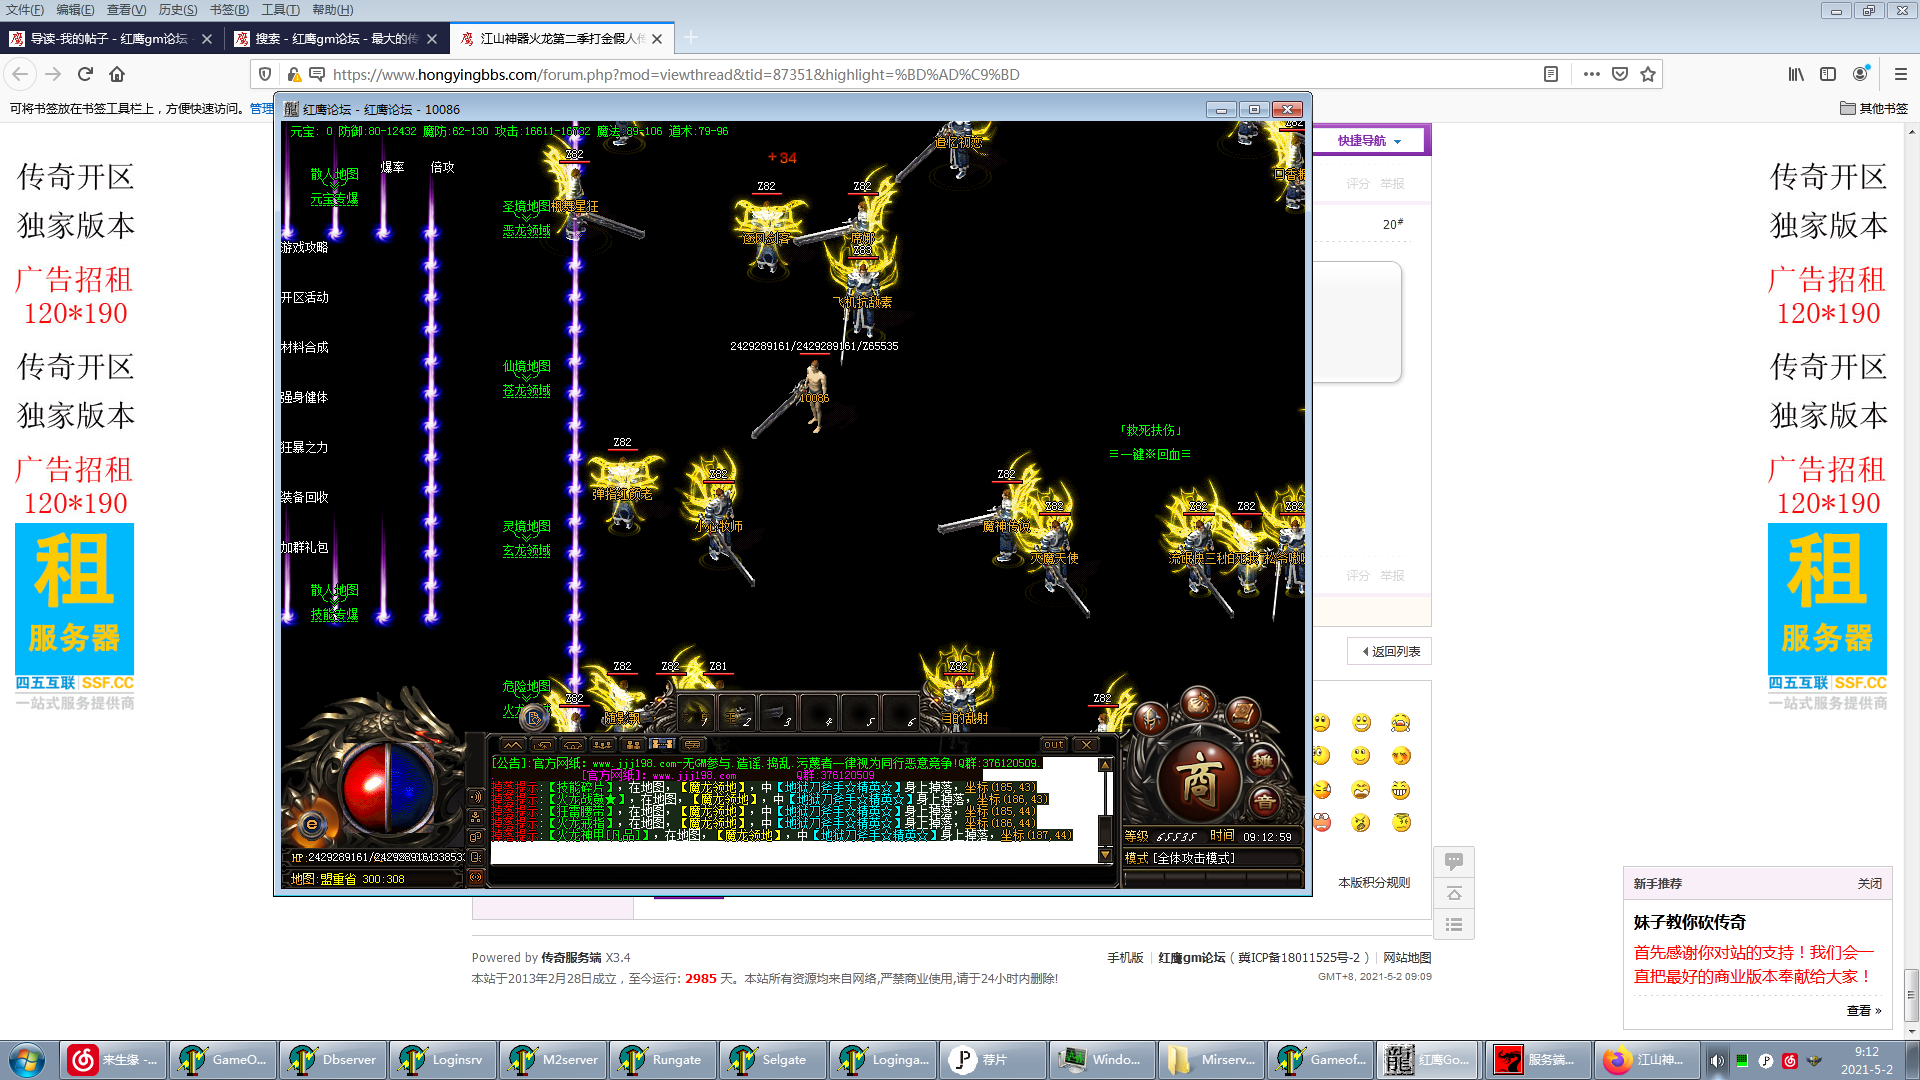Viewport: 1920px width, 1080px height.
Task: Open the character helmet icon in game HUD
Action: click(1152, 717)
